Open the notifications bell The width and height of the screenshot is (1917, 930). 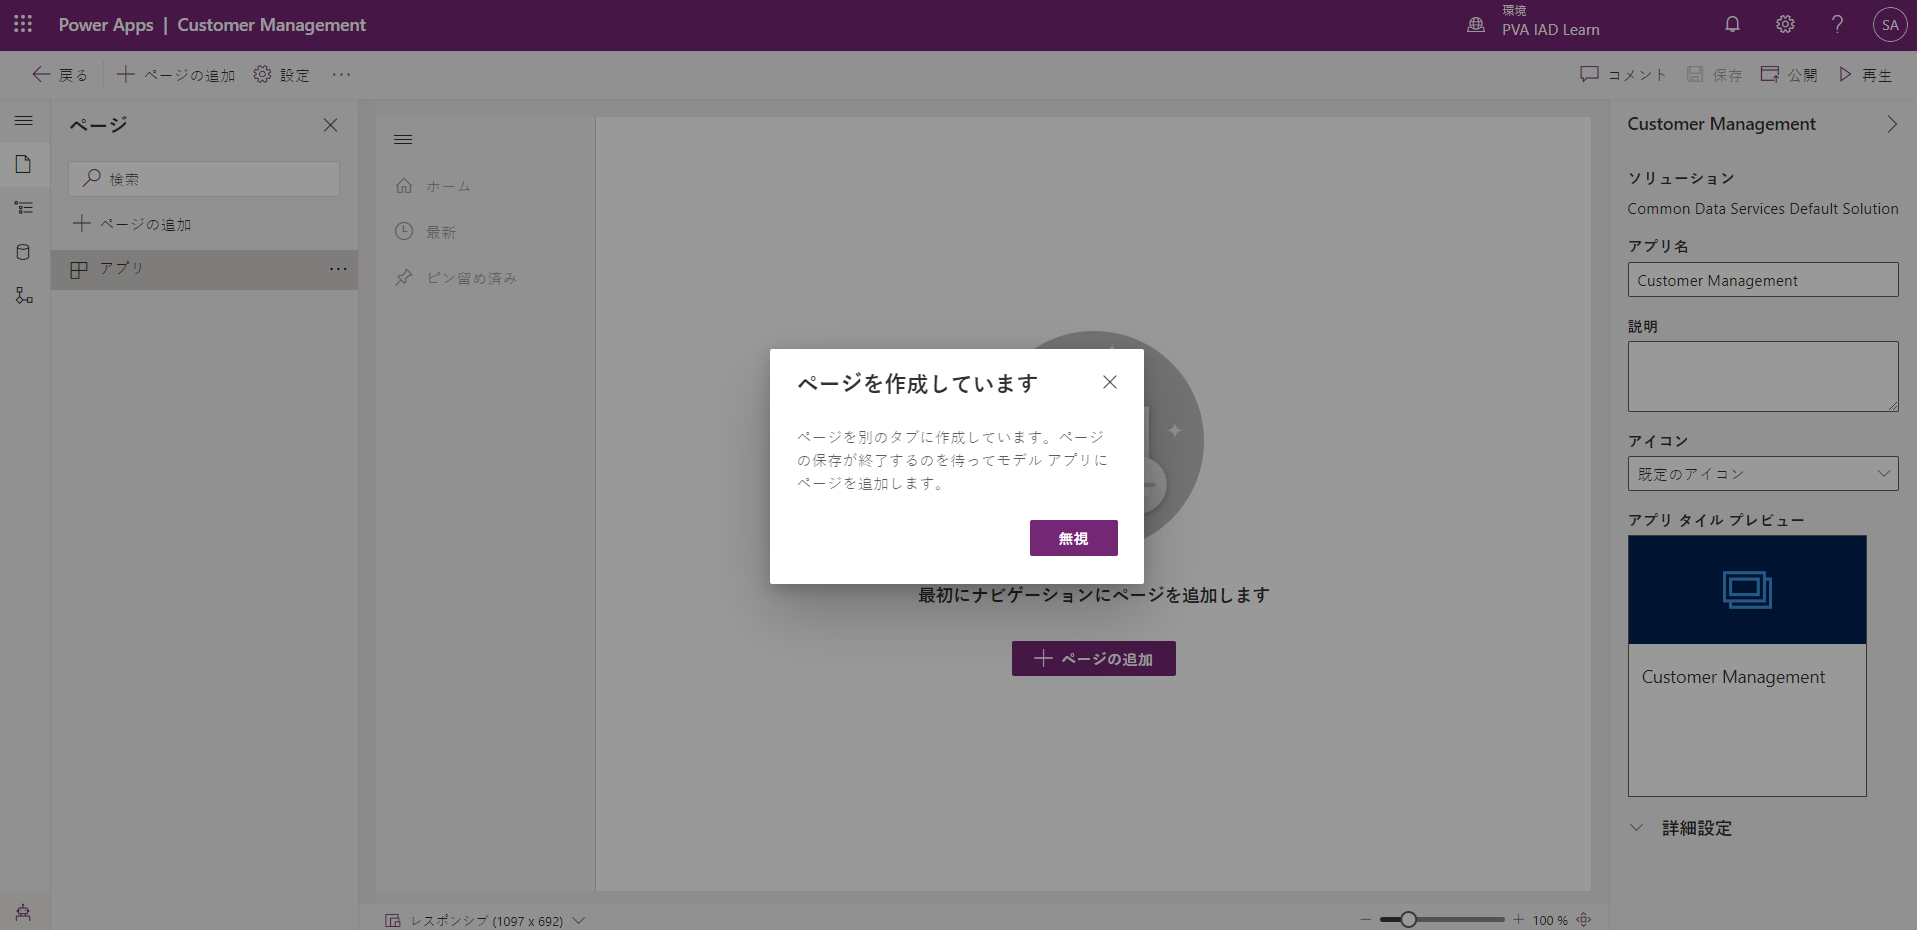[x=1732, y=25]
